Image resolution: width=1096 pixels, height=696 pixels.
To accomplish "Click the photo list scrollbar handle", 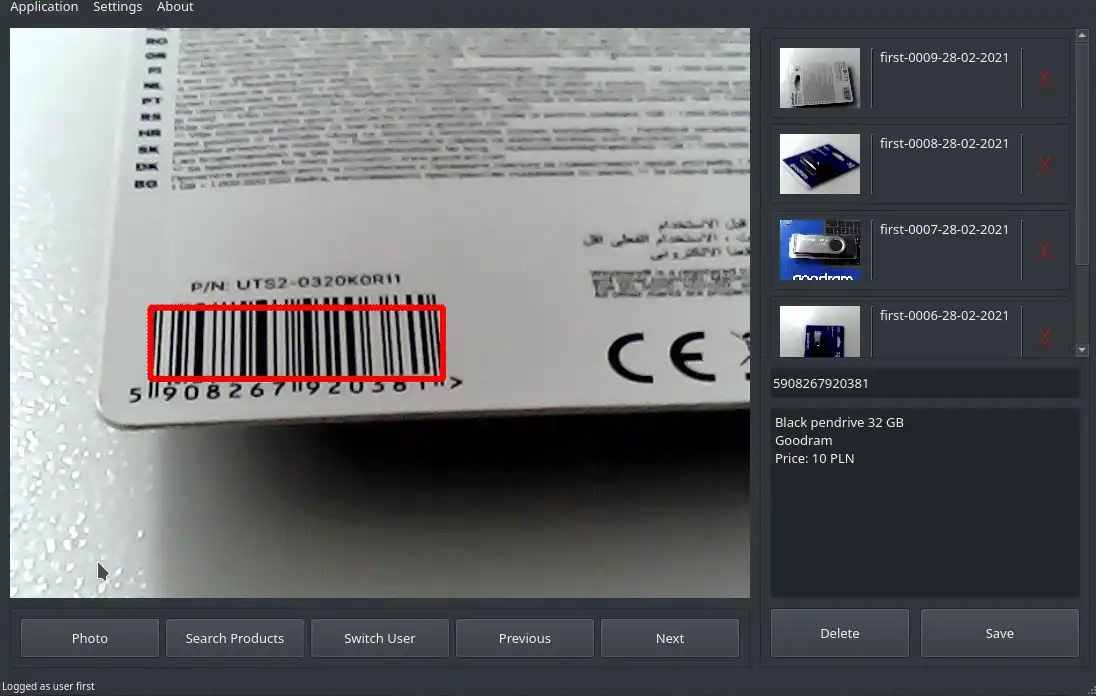I will [x=1082, y=152].
